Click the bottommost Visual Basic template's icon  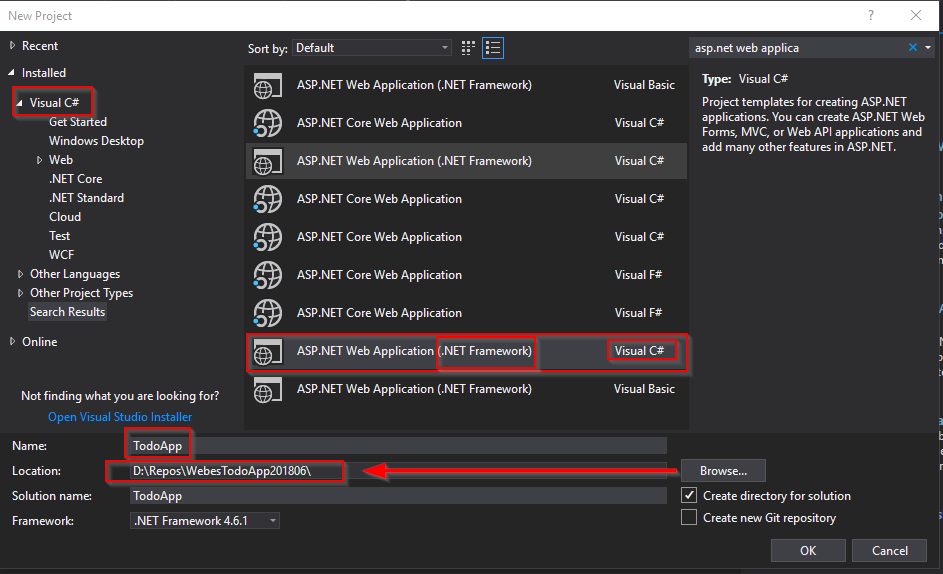pyautogui.click(x=267, y=390)
